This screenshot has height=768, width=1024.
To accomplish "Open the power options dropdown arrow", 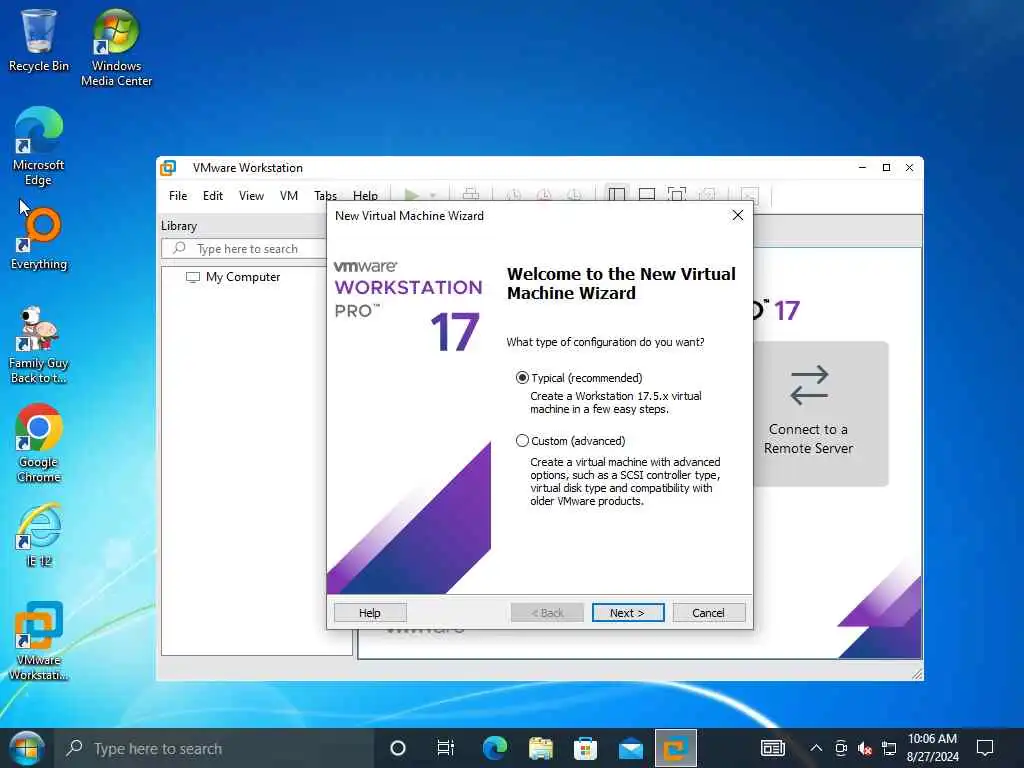I will [432, 195].
